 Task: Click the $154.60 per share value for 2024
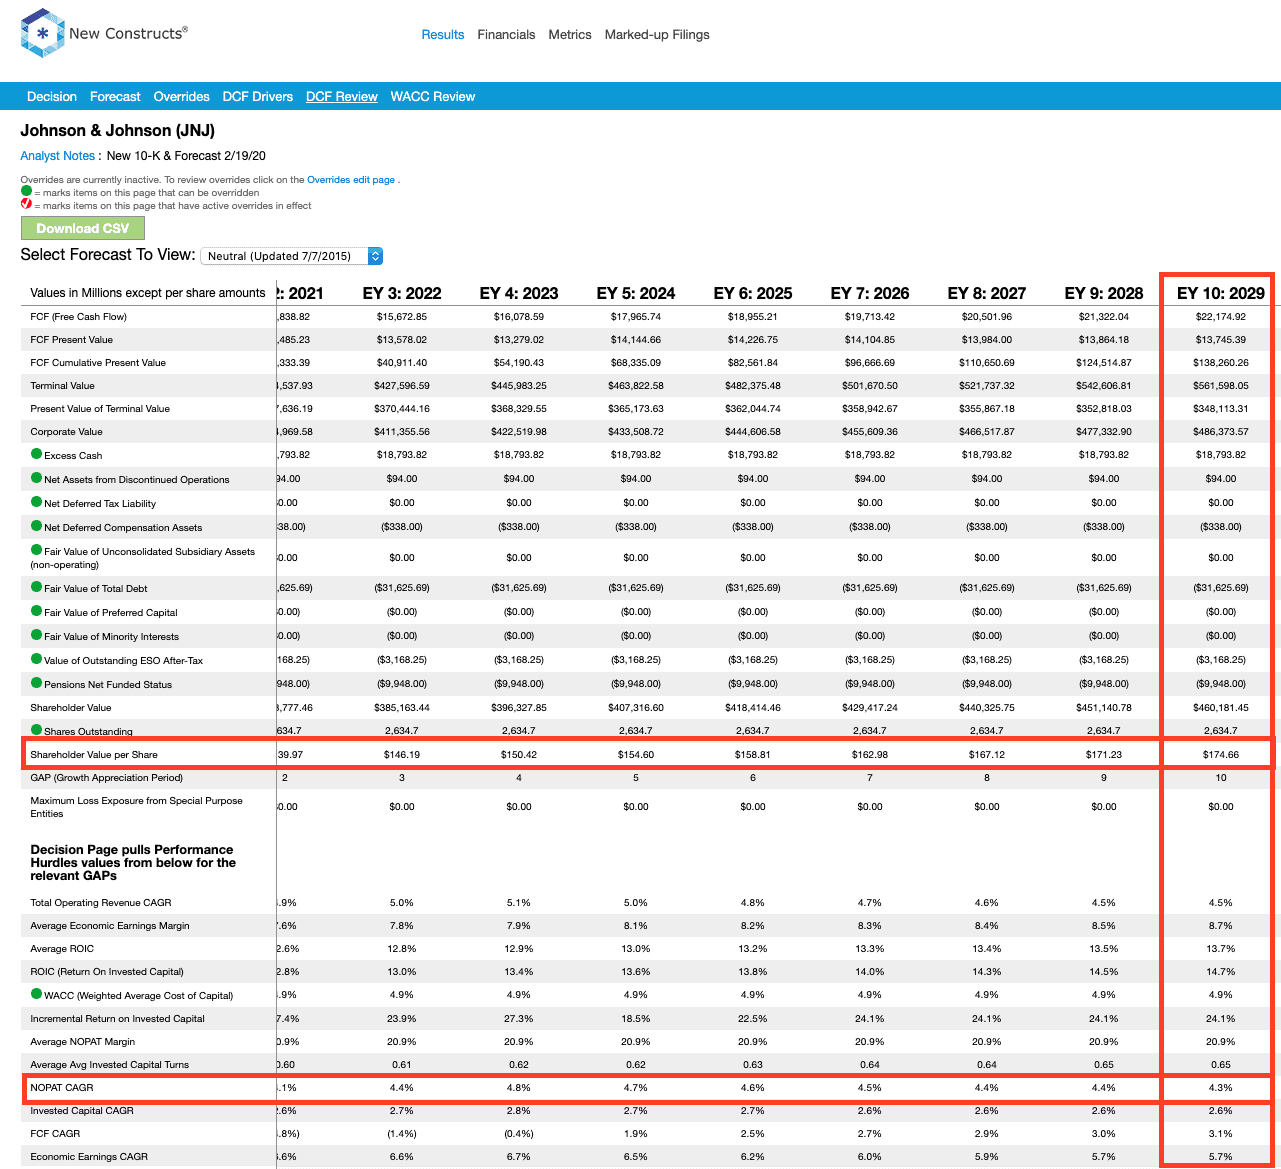[636, 754]
